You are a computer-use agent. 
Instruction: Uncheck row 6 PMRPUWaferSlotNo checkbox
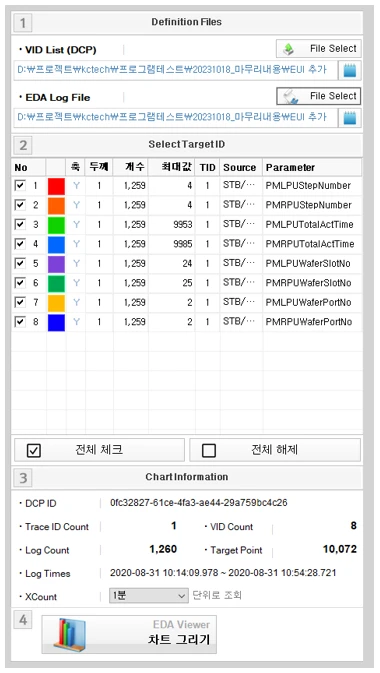[x=20, y=282]
